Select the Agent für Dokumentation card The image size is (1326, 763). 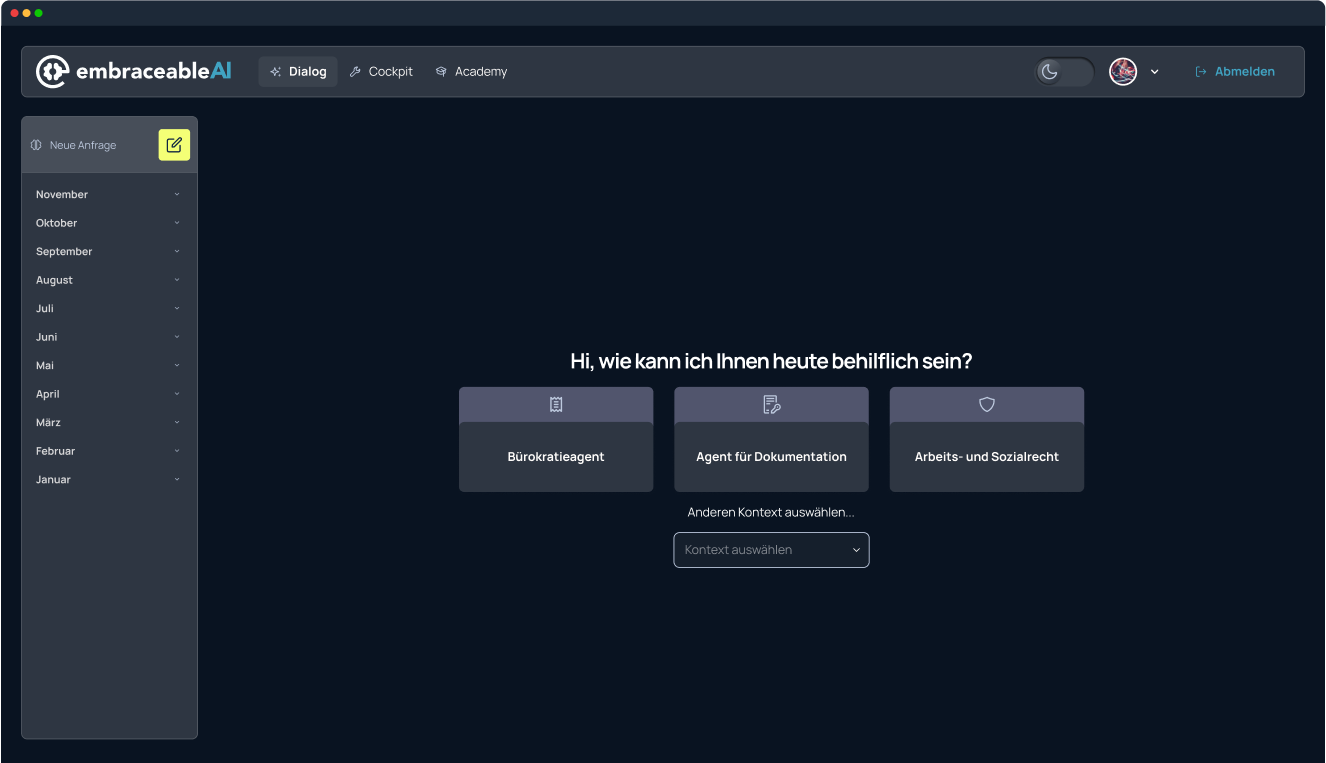(771, 439)
